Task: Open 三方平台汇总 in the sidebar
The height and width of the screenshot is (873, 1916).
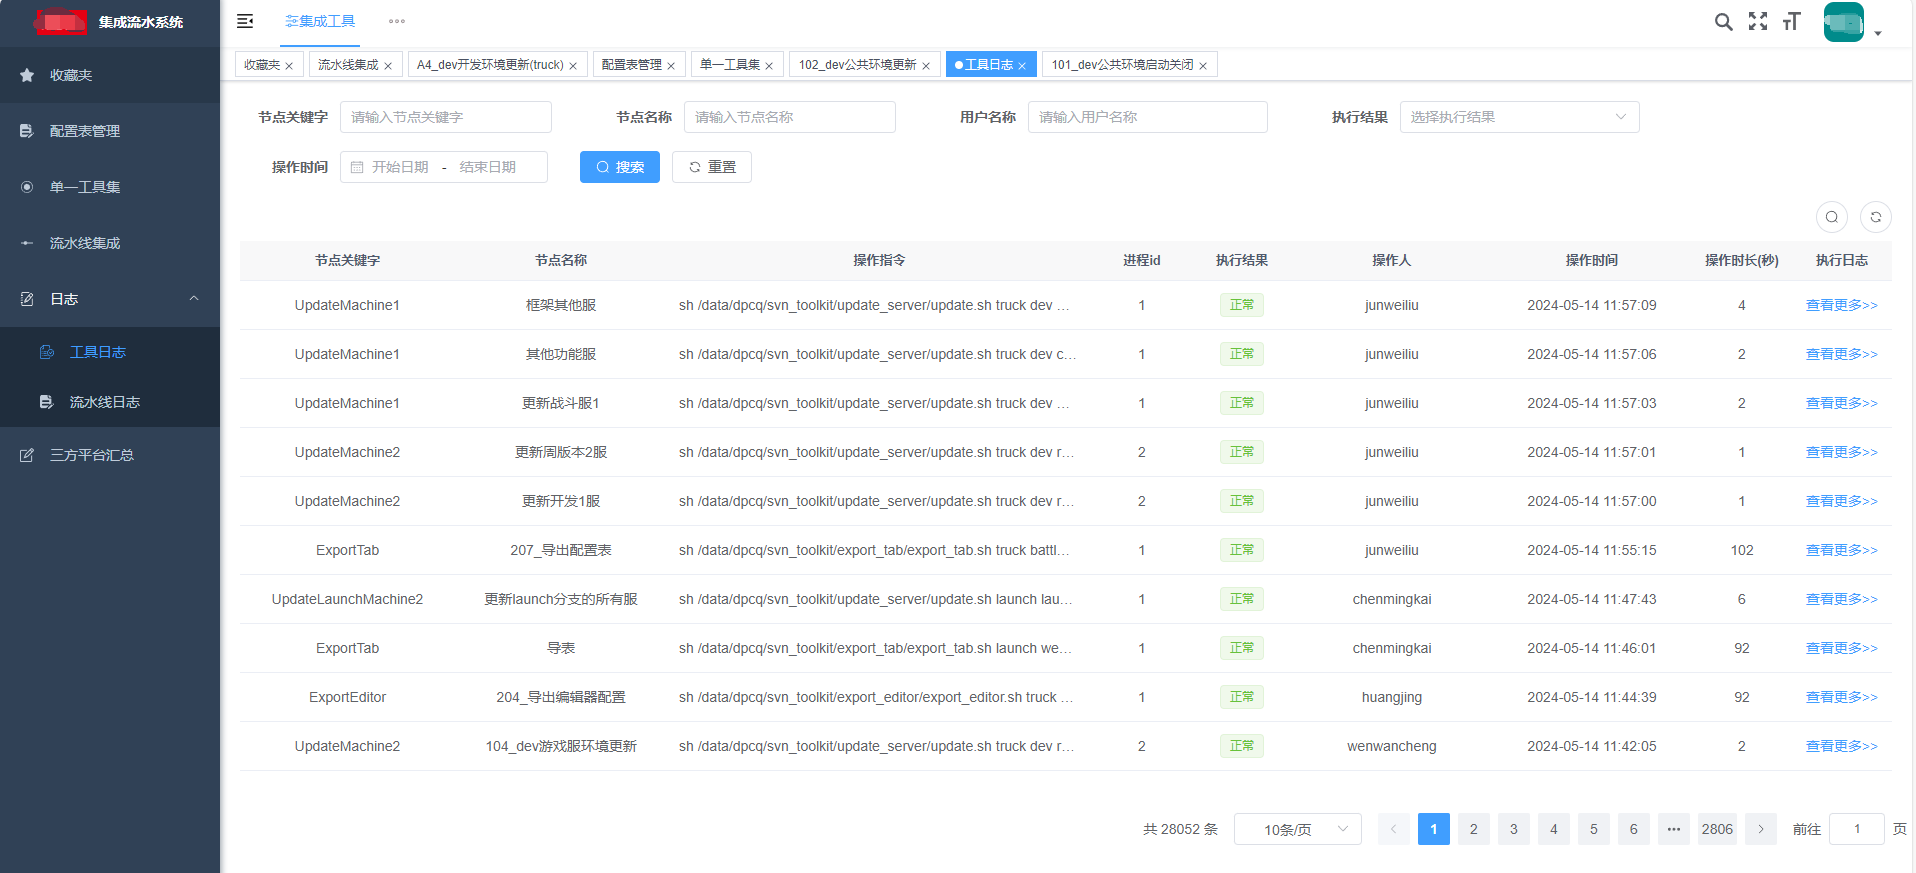Action: 110,455
